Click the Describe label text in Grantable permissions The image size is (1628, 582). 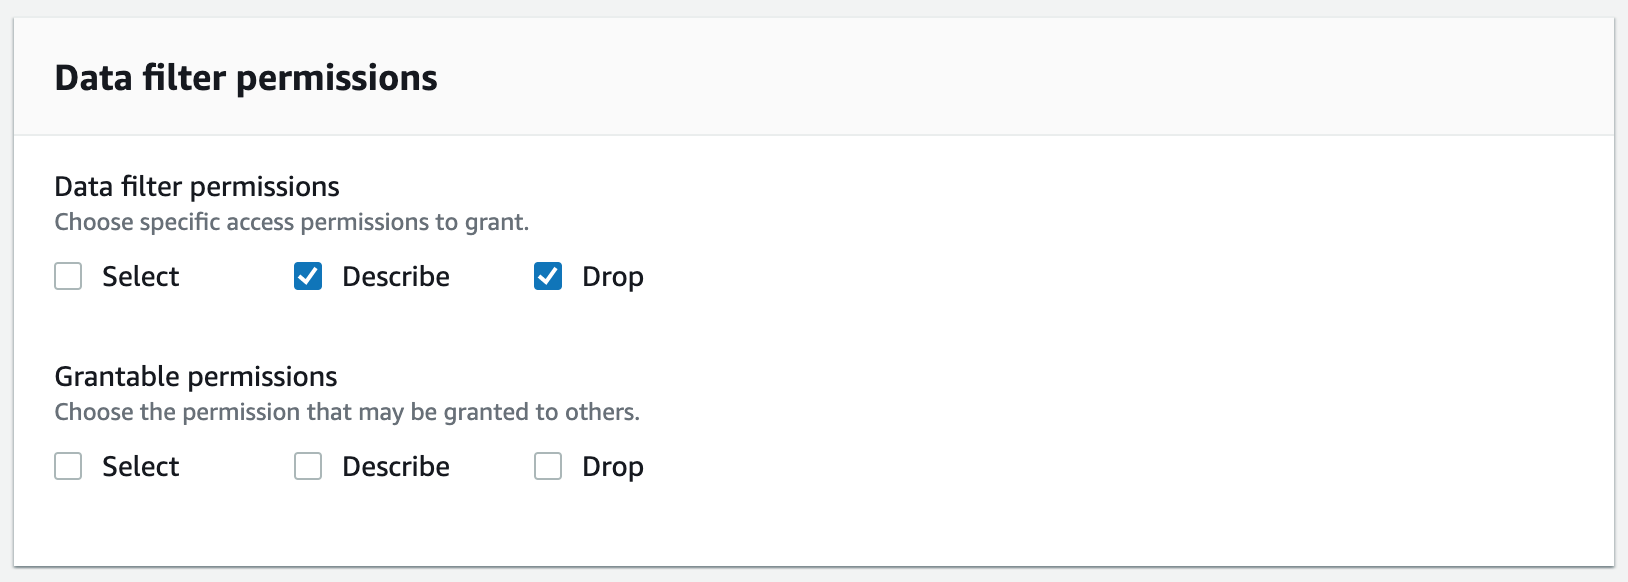(x=396, y=467)
